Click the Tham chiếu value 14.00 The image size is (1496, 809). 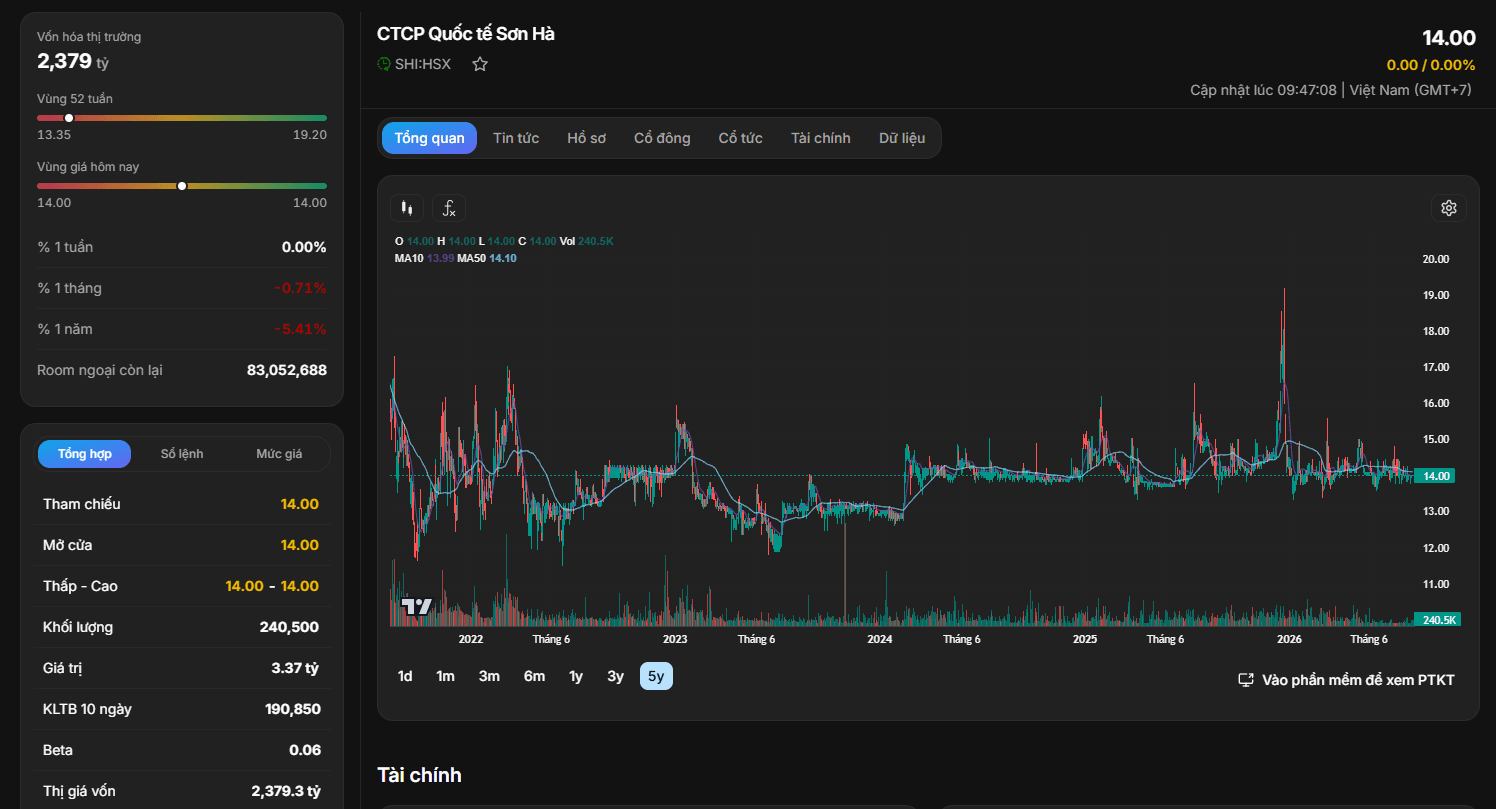300,504
